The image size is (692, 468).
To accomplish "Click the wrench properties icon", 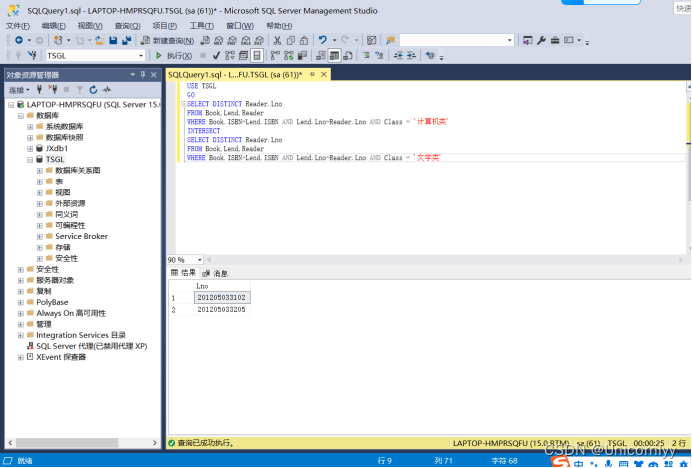I will tap(541, 40).
